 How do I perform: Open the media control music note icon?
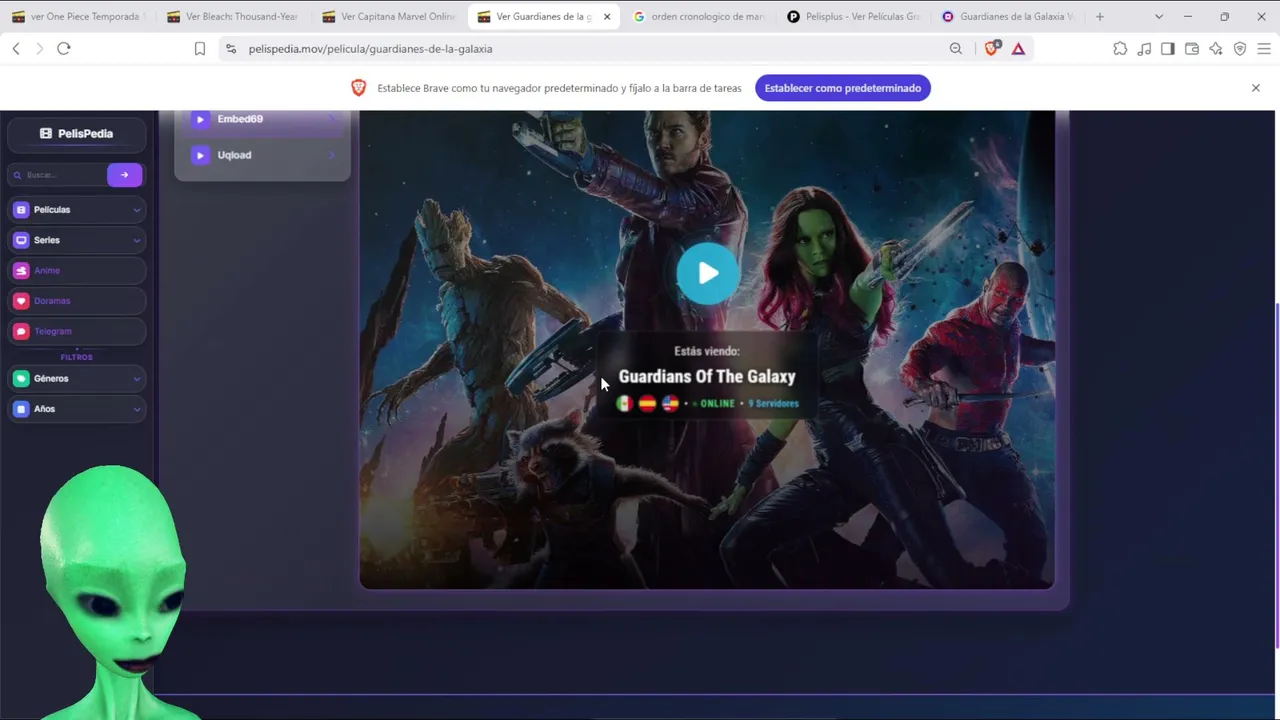pyautogui.click(x=1144, y=49)
